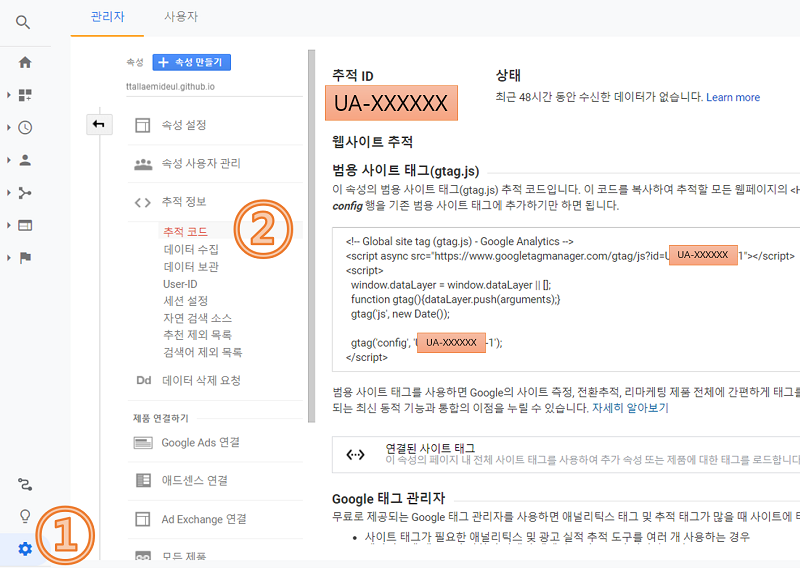The height and width of the screenshot is (572, 800).
Task: Click the Dd data deletion icon
Action: (x=143, y=380)
